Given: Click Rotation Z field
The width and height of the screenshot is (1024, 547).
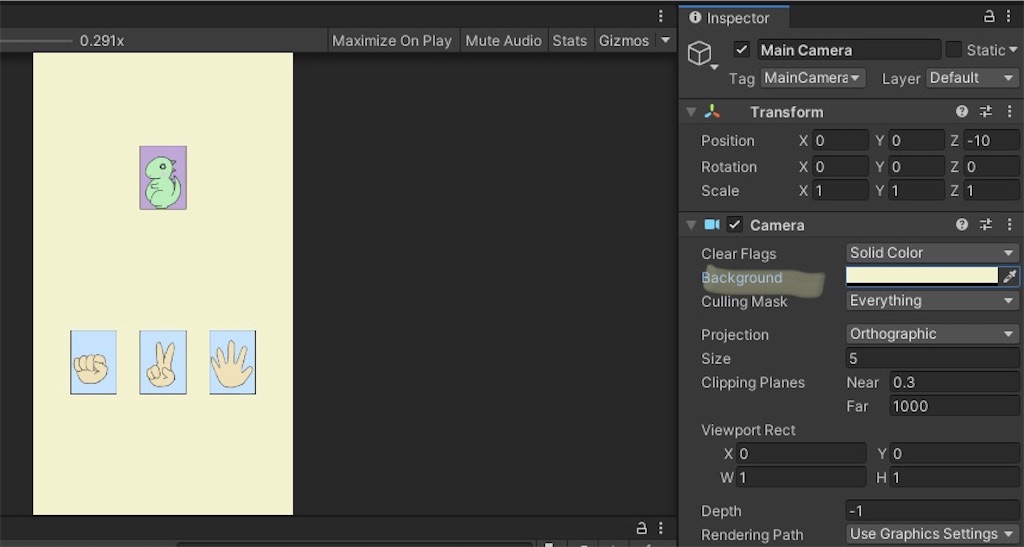Looking at the screenshot, I should click(991, 166).
